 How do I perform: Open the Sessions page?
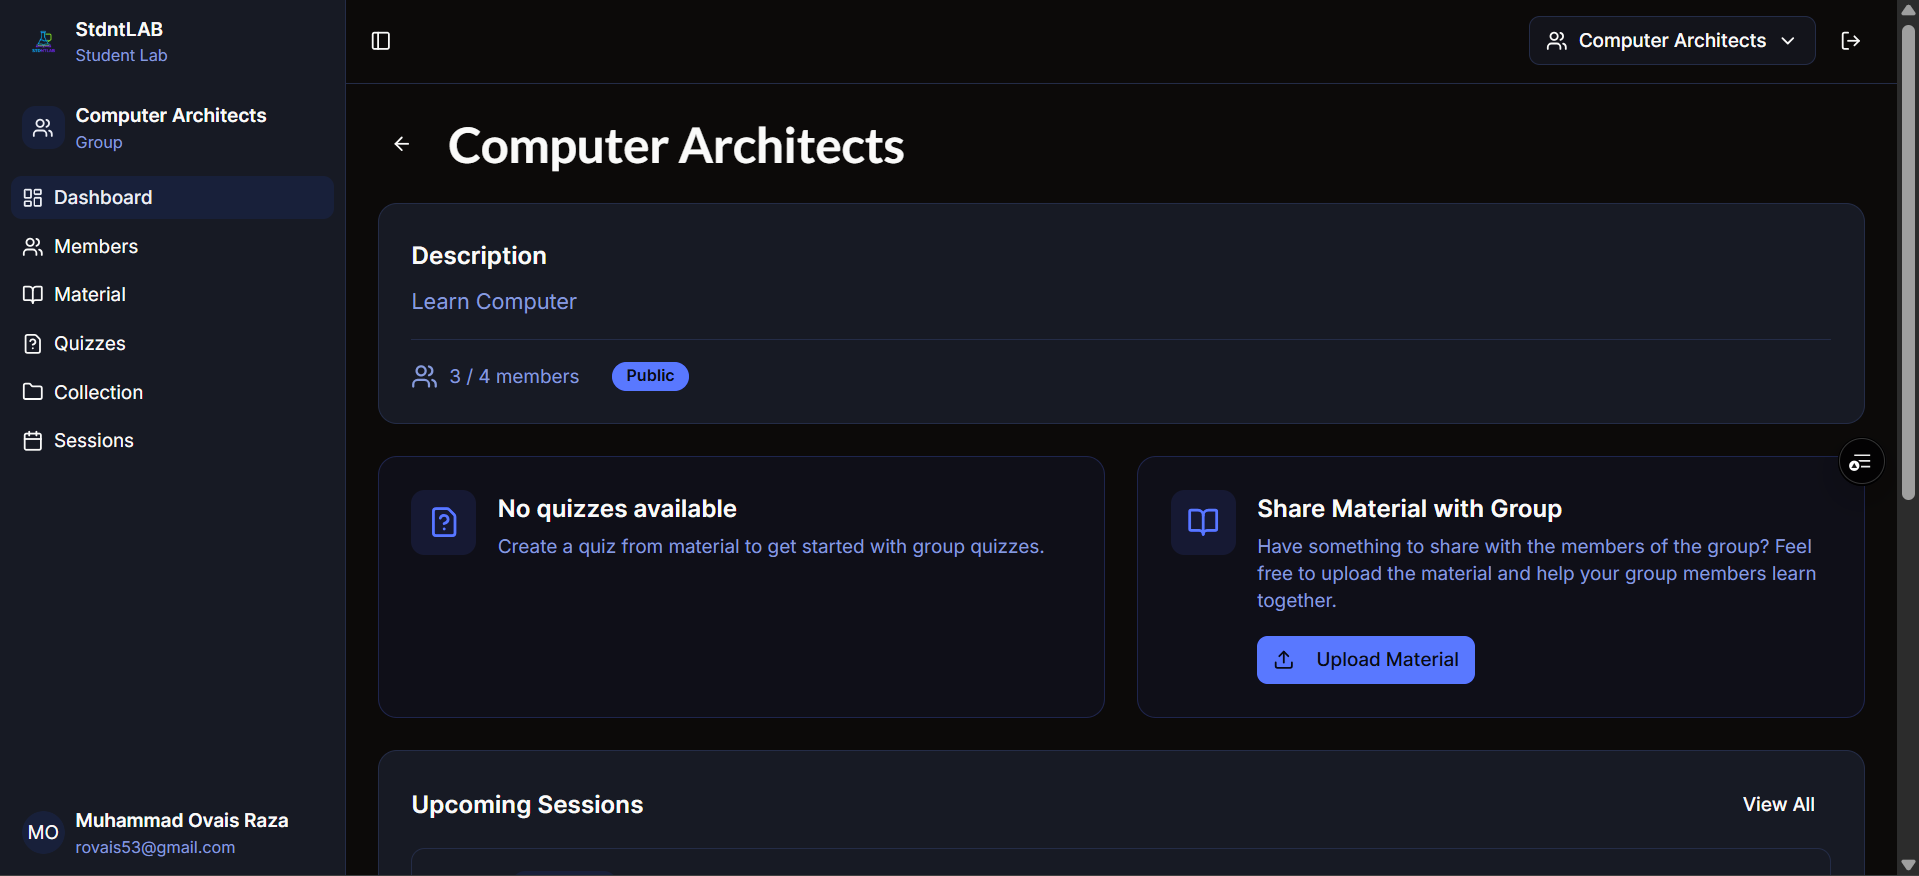tap(172, 440)
